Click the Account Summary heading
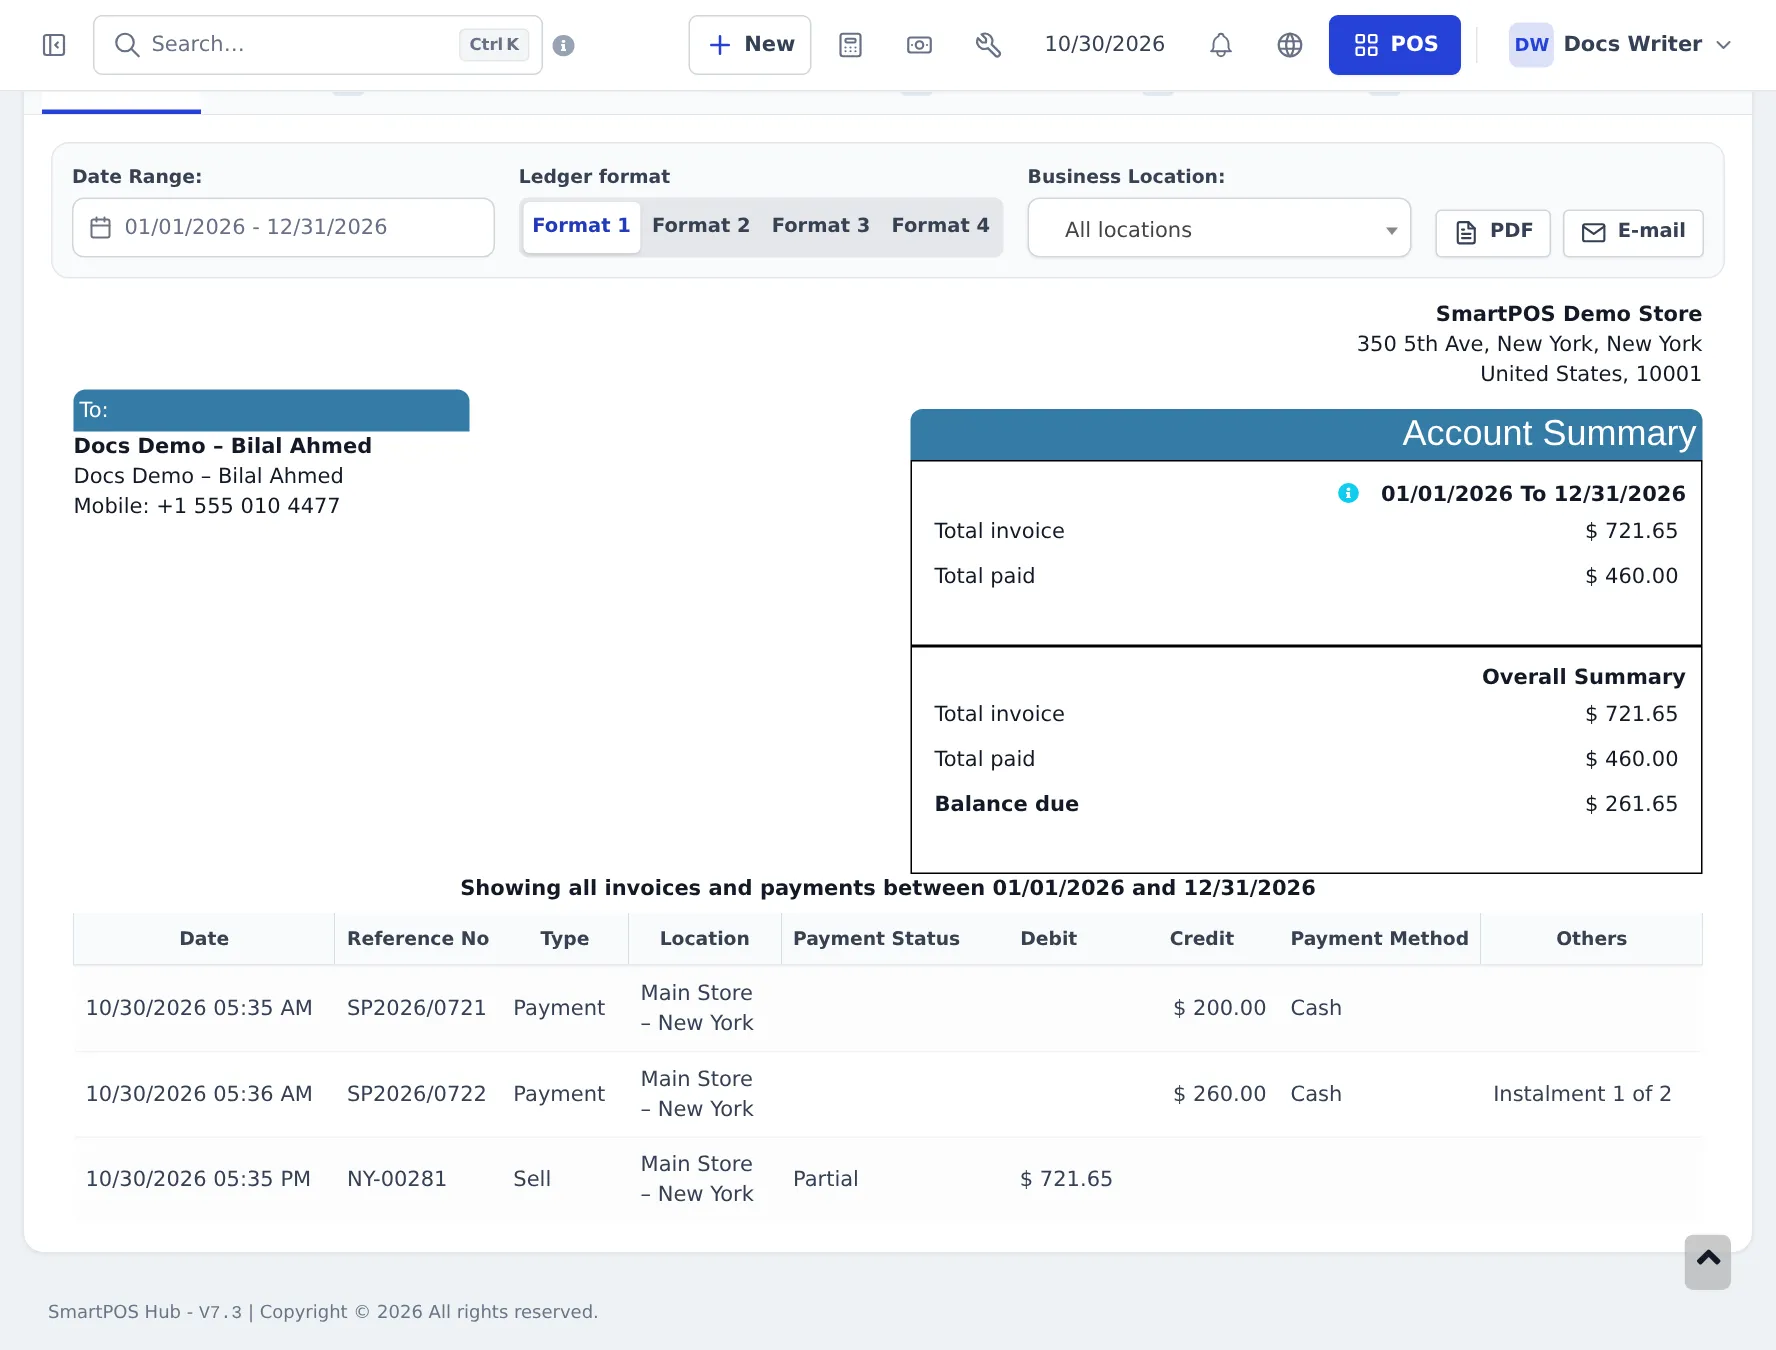1776x1350 pixels. (x=1549, y=434)
